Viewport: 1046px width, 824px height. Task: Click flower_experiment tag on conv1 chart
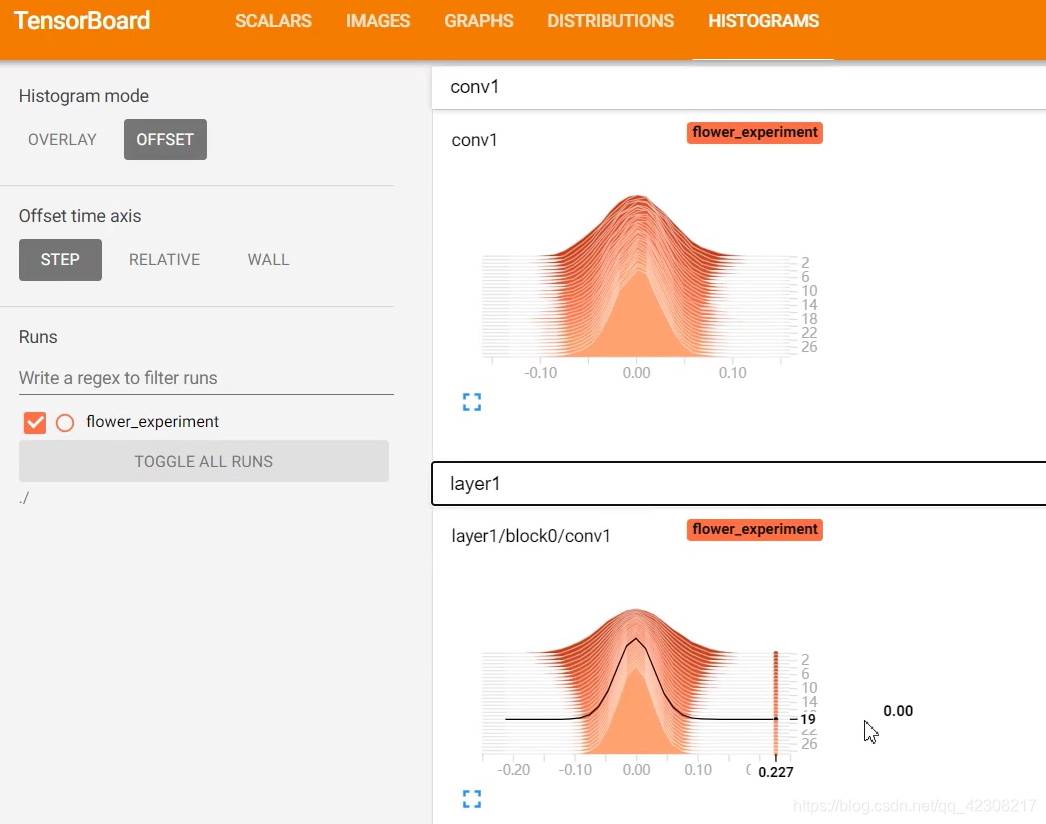pos(754,132)
